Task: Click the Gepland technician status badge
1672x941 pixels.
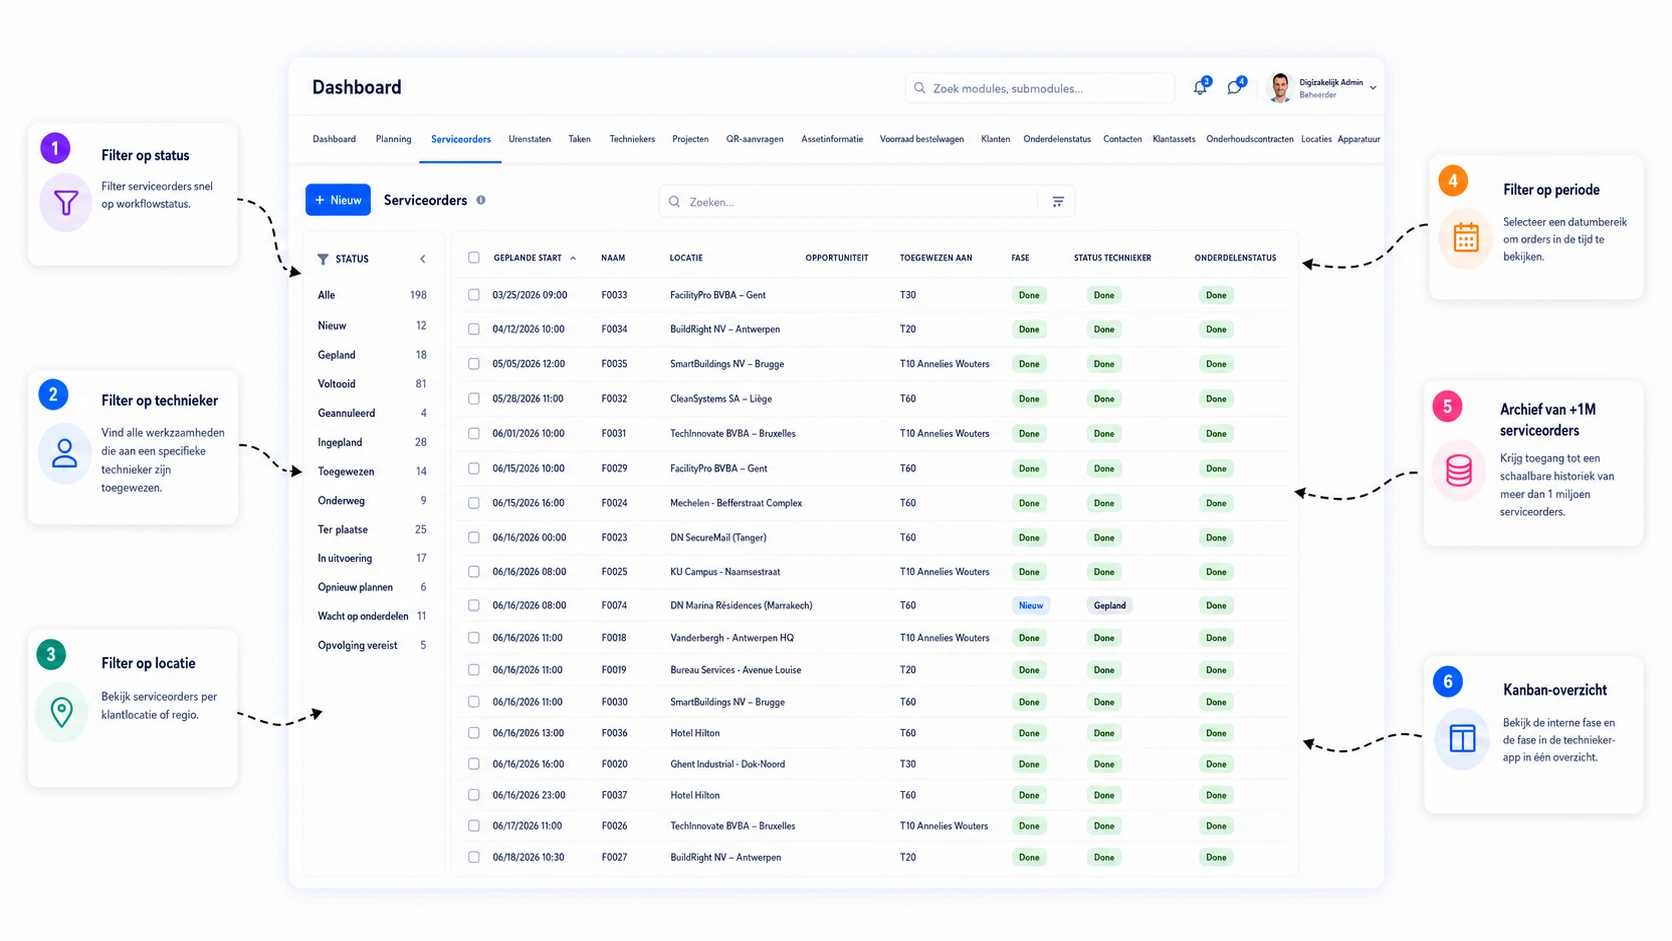Action: point(1109,605)
